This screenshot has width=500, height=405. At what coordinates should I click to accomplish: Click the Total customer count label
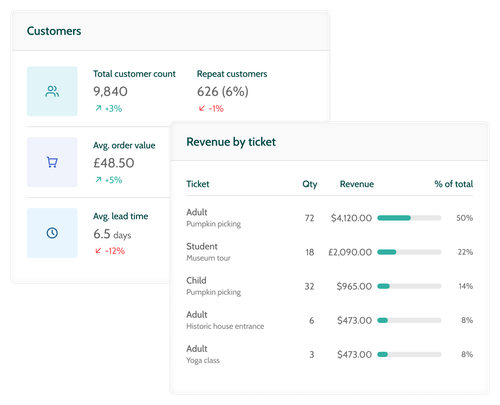click(134, 74)
